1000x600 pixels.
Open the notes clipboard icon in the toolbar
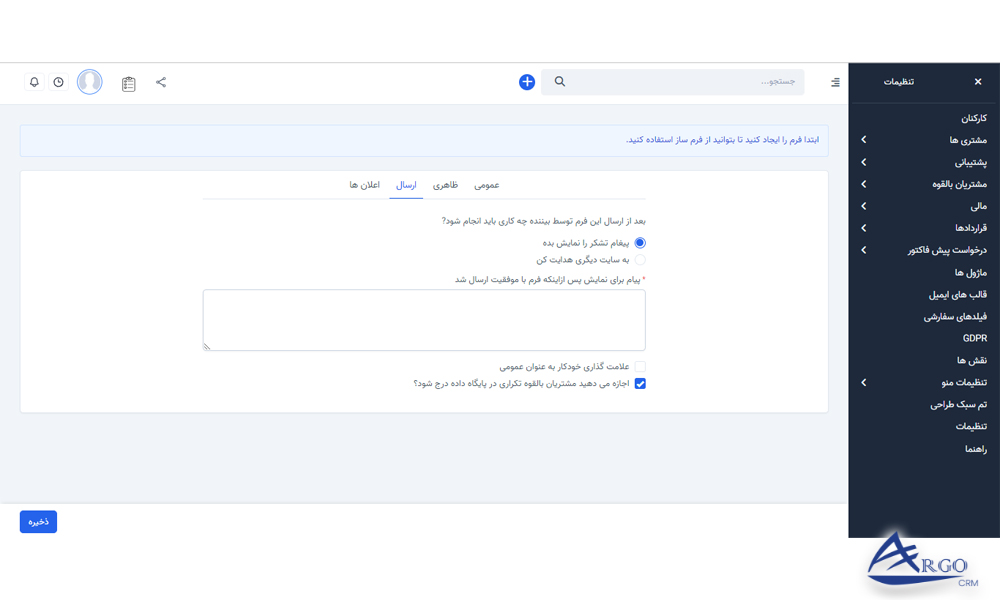coord(128,83)
